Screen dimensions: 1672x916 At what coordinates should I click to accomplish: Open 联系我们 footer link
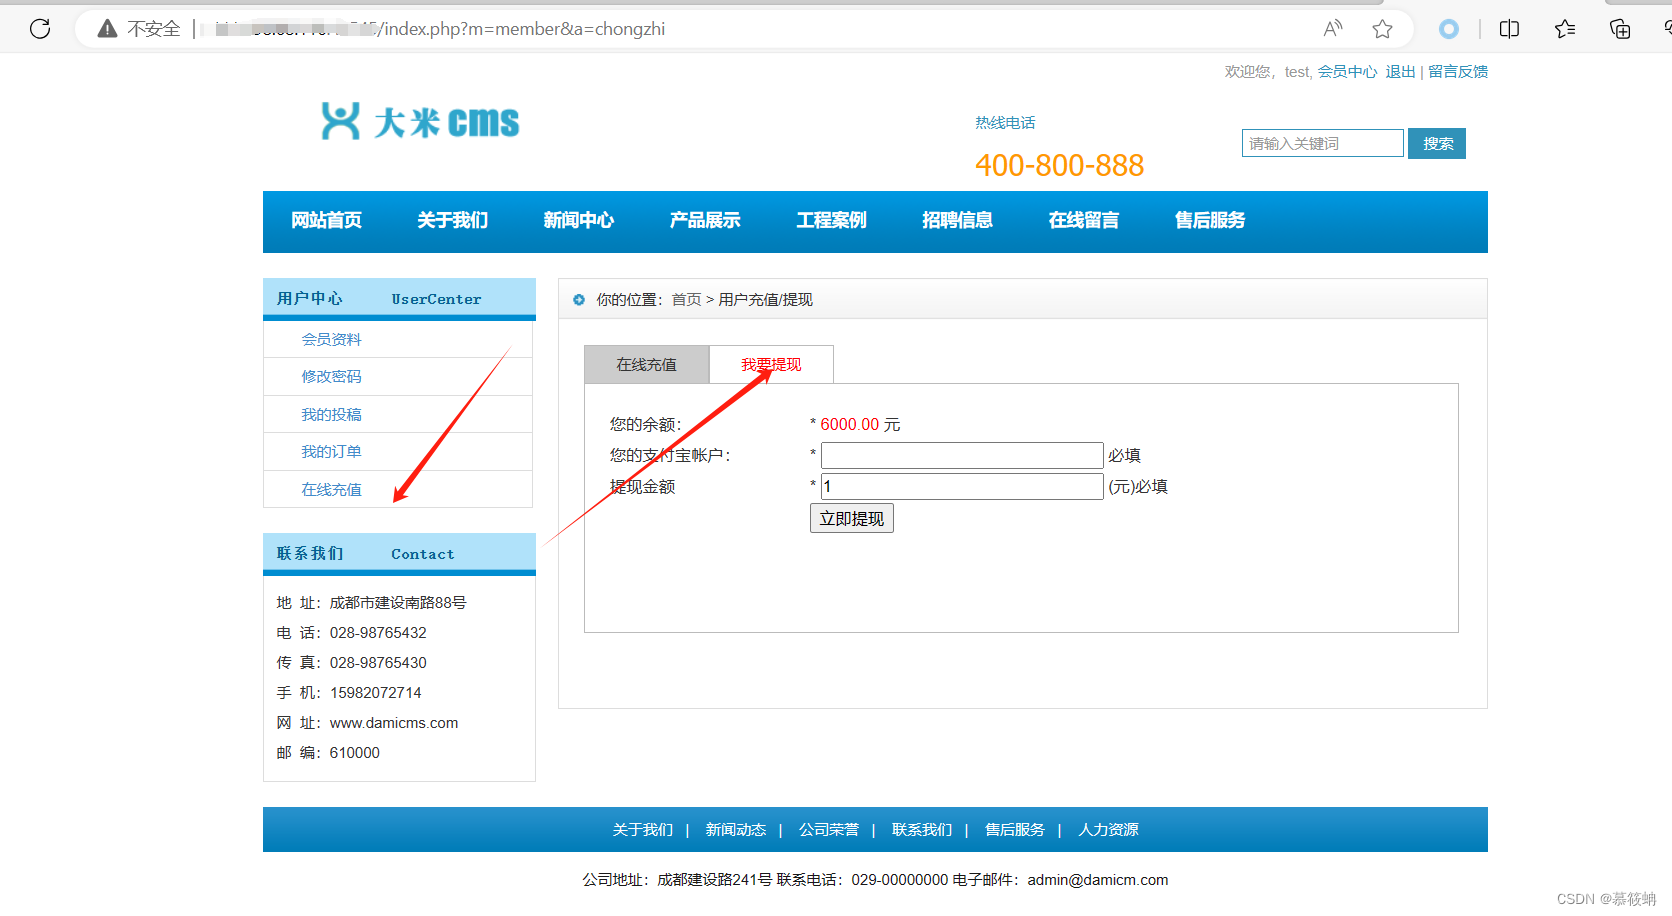pos(921,830)
